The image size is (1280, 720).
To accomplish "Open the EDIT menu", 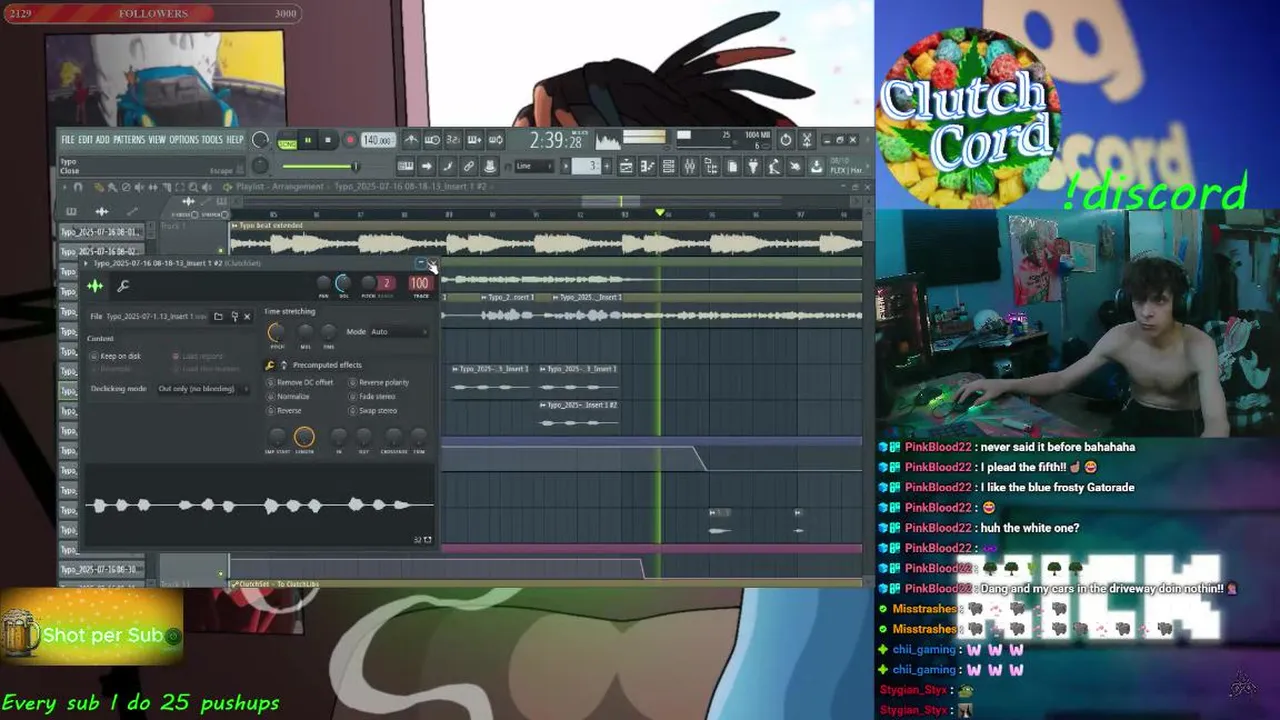I will point(85,140).
